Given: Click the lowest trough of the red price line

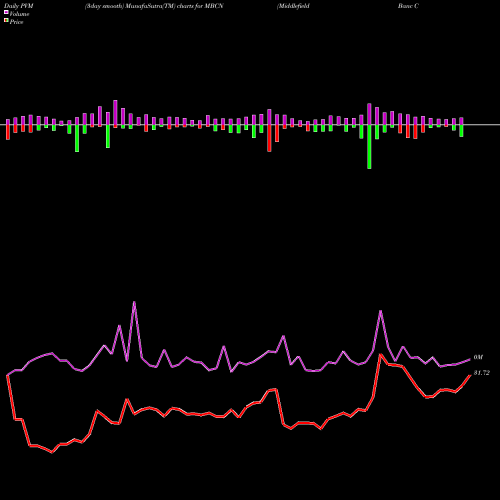Looking at the screenshot, I should coord(52,452).
